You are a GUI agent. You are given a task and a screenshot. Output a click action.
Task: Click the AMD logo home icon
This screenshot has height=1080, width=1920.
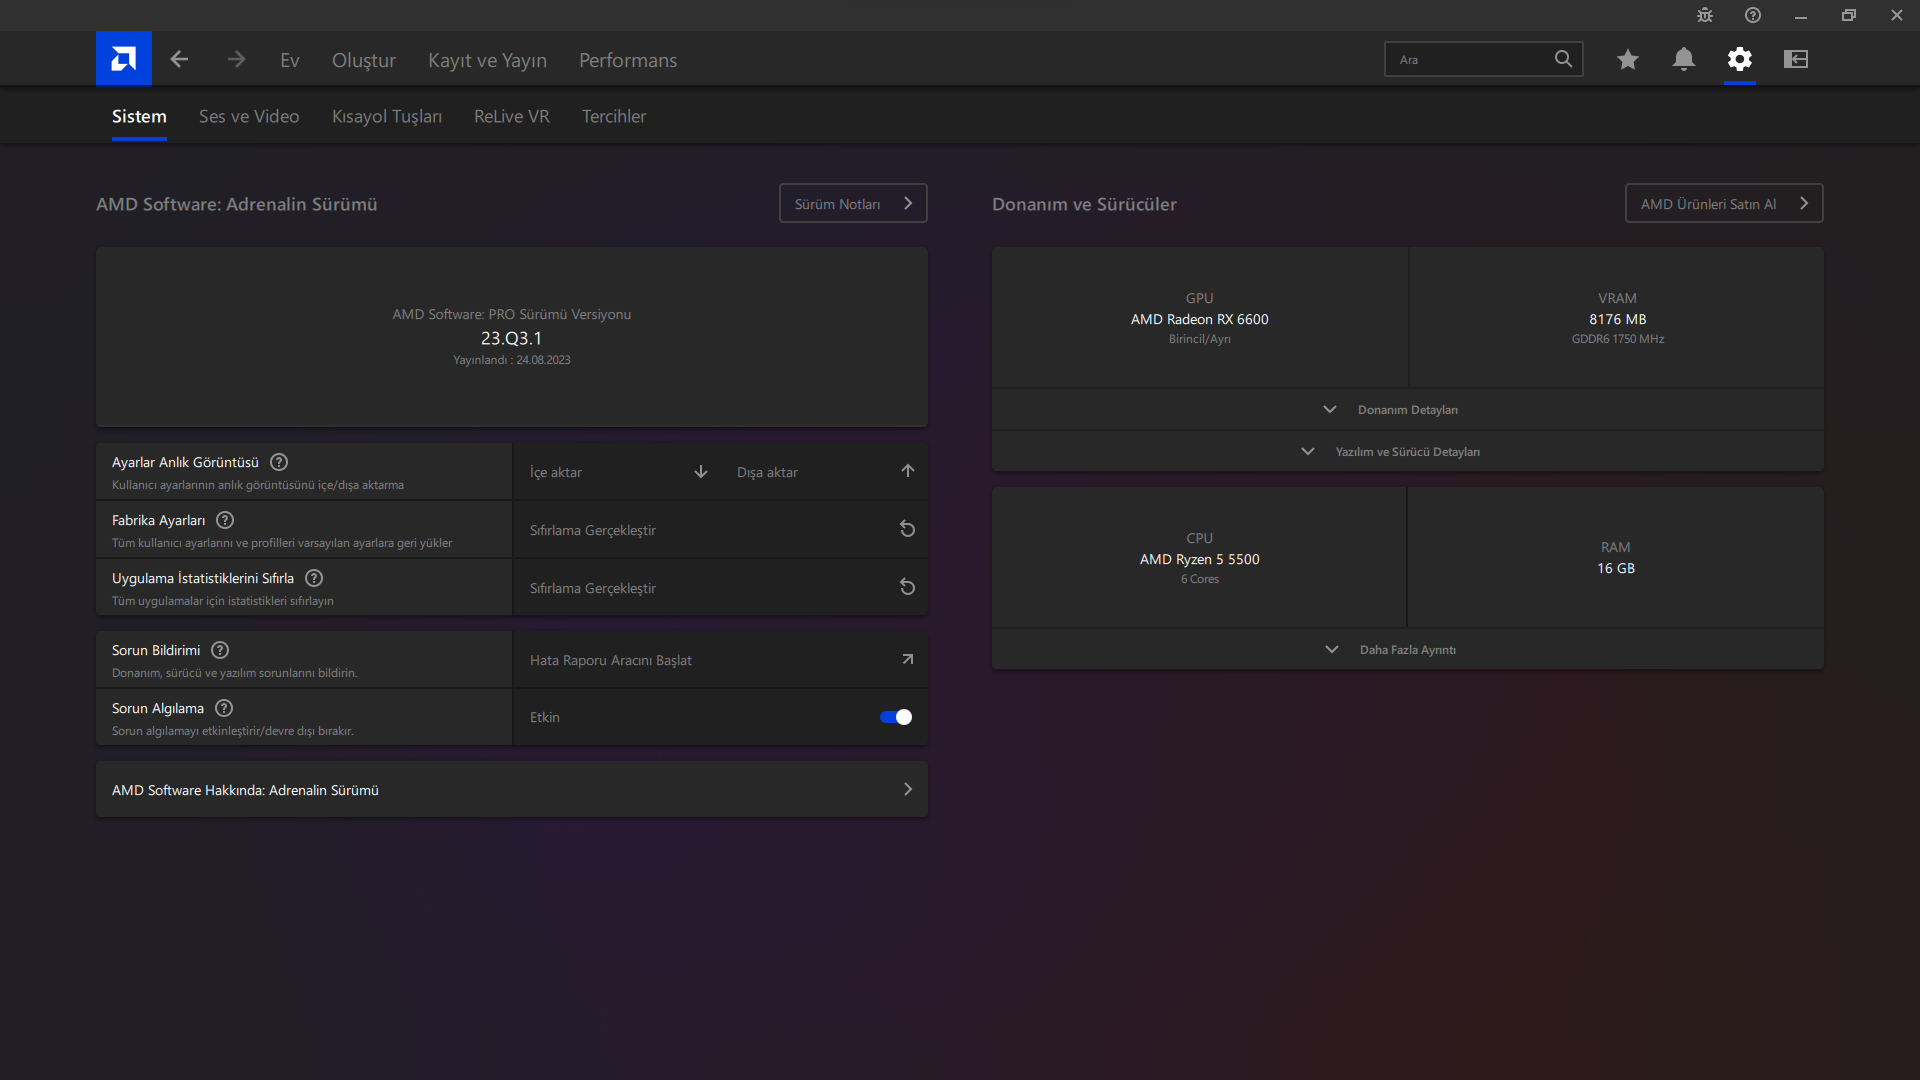point(123,59)
